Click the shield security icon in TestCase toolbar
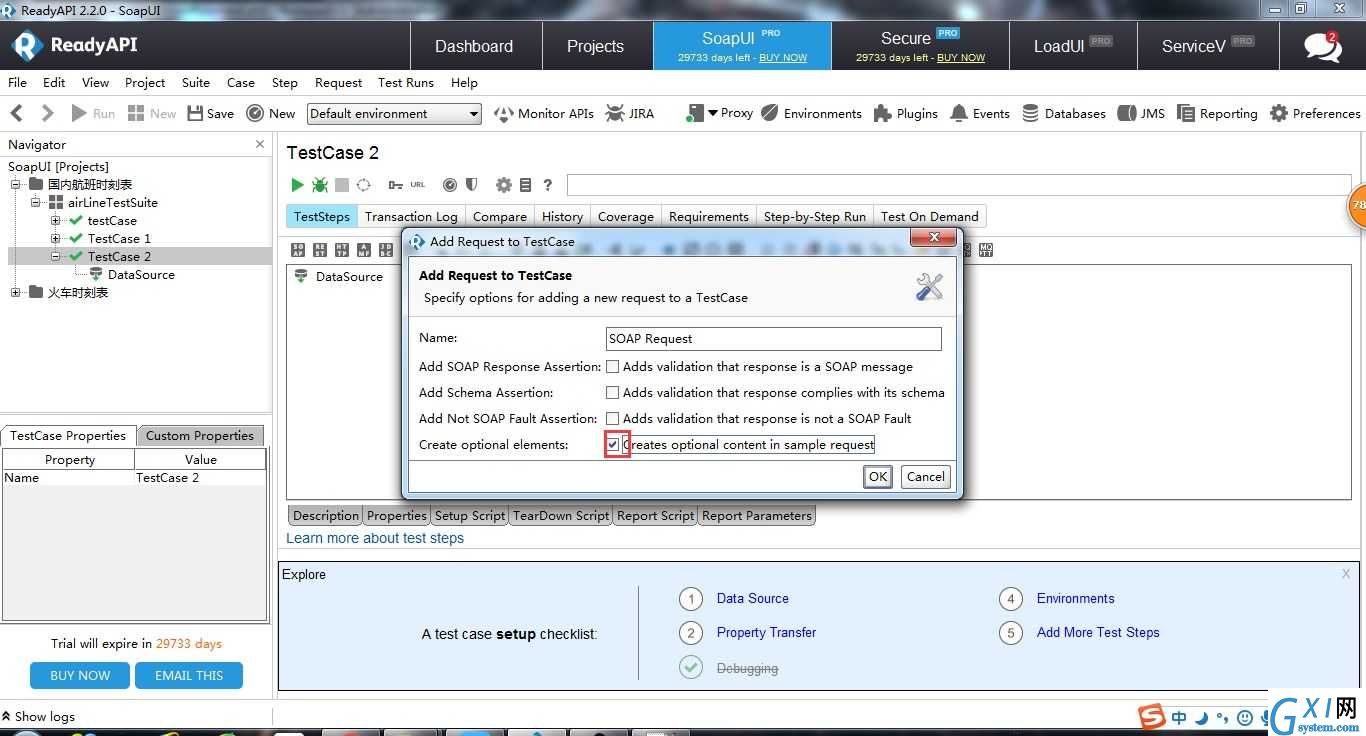 [x=471, y=185]
